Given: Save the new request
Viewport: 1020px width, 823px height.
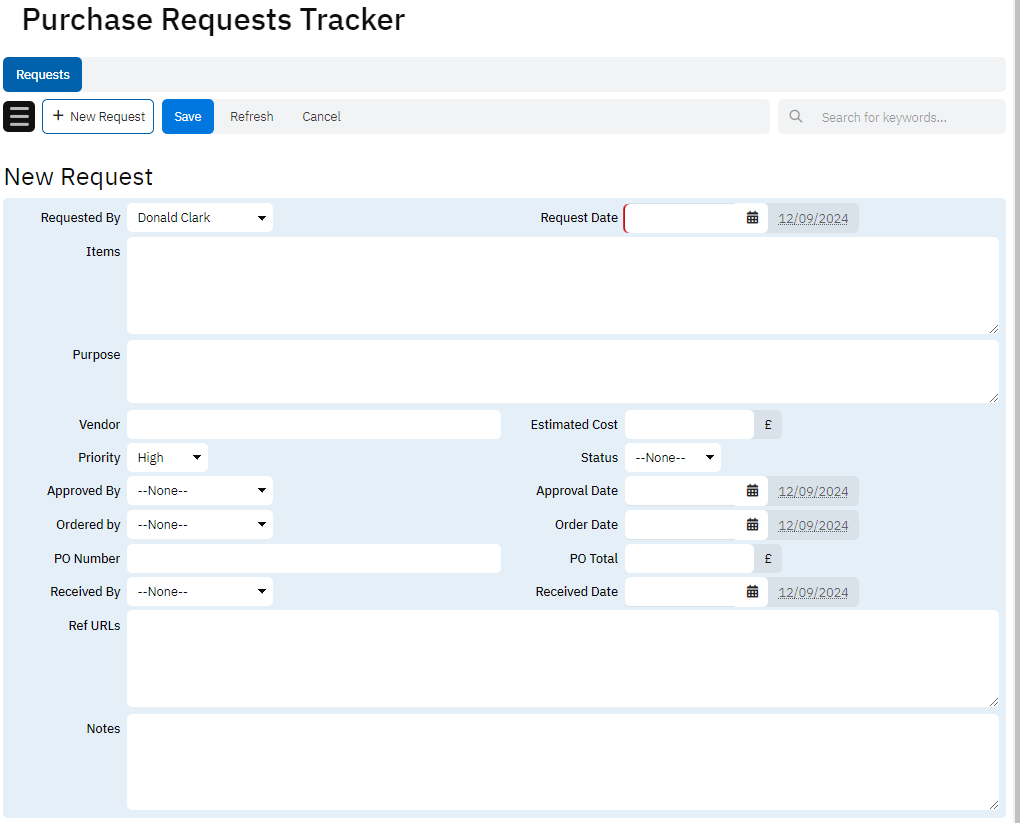Looking at the screenshot, I should (188, 116).
